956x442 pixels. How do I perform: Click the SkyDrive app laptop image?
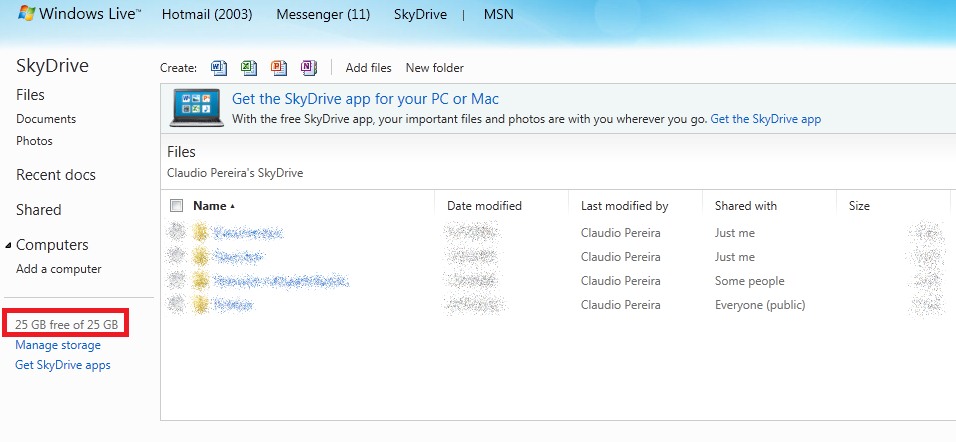click(x=196, y=109)
